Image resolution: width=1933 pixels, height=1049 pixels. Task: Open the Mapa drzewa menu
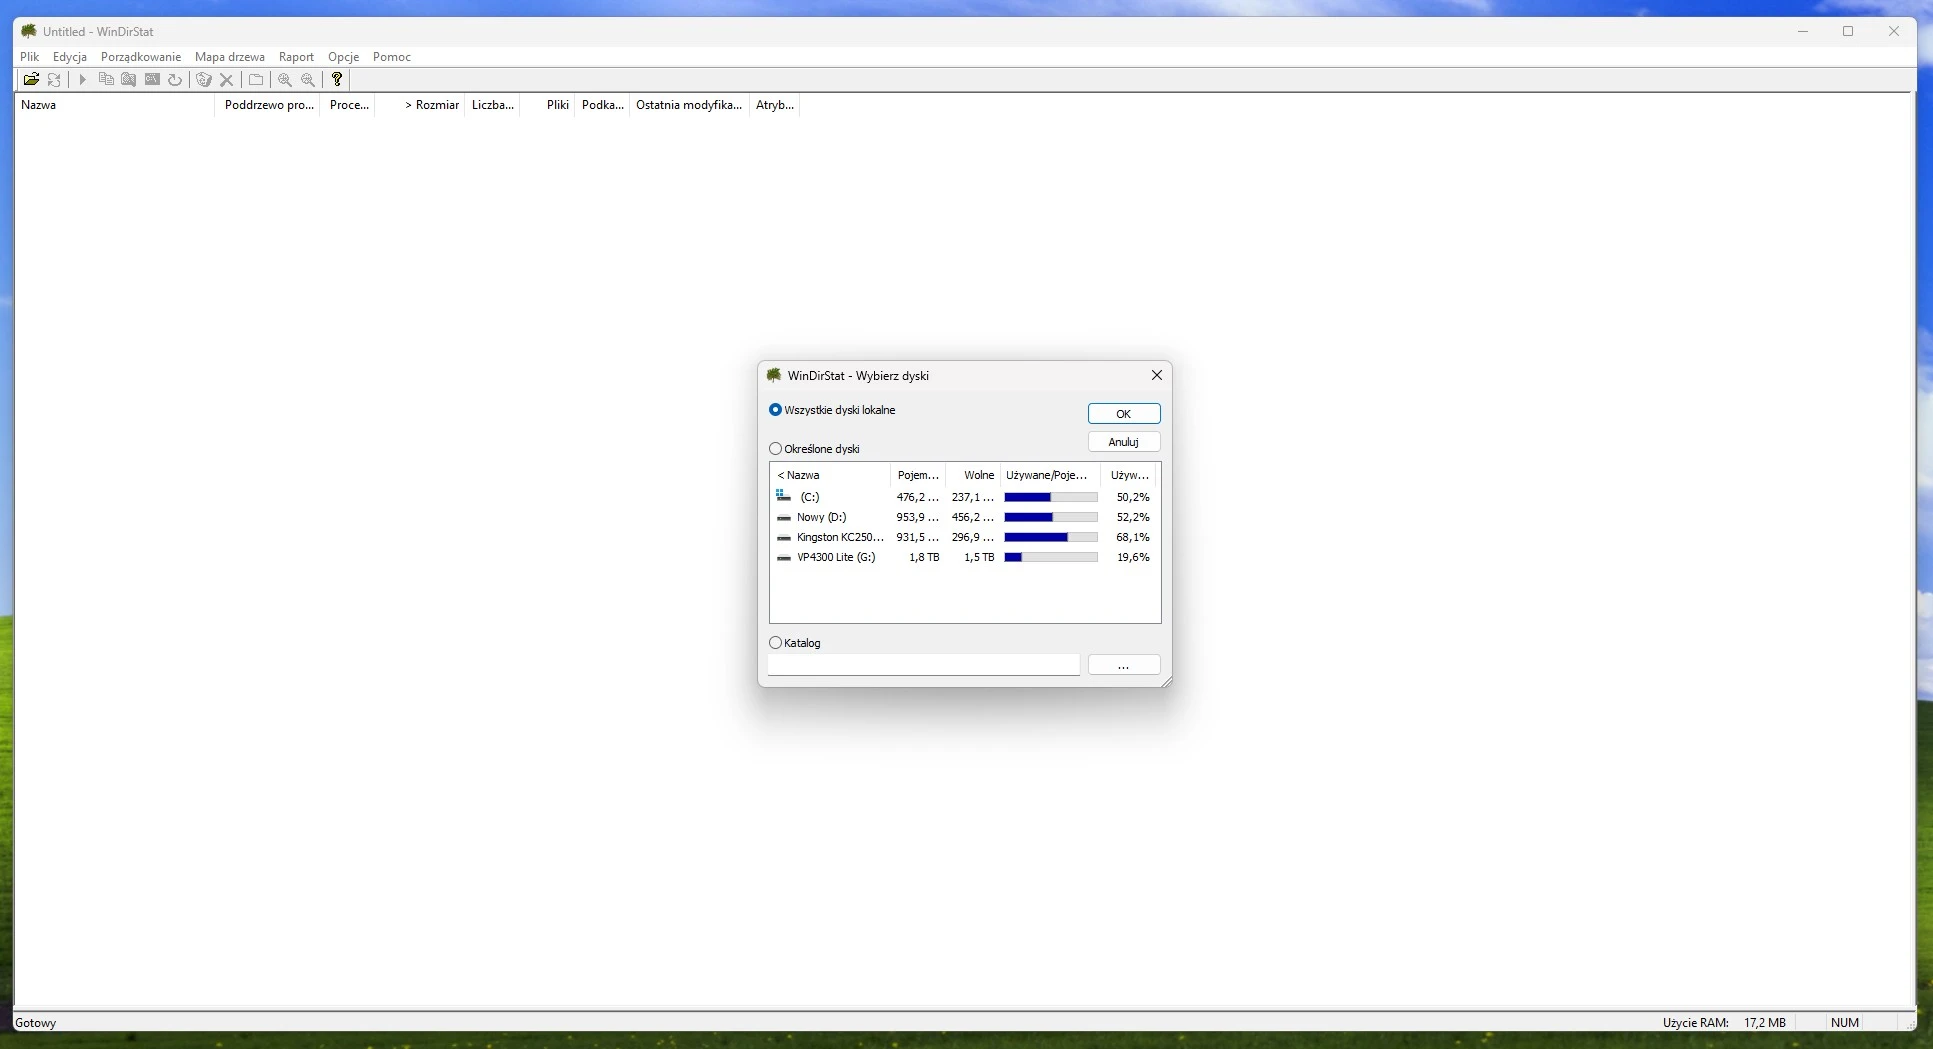coord(230,57)
